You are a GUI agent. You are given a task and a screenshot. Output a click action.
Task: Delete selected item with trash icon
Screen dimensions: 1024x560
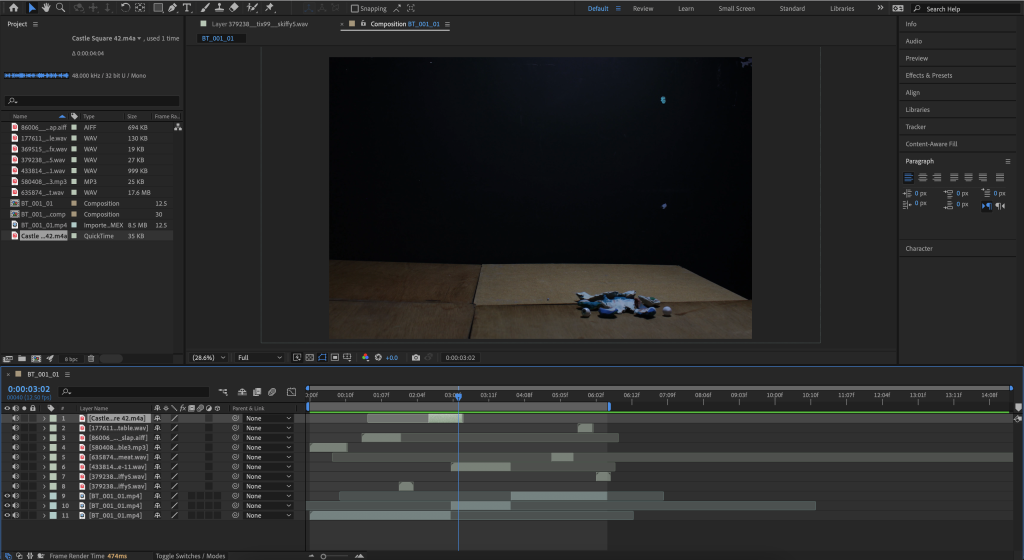tap(91, 358)
